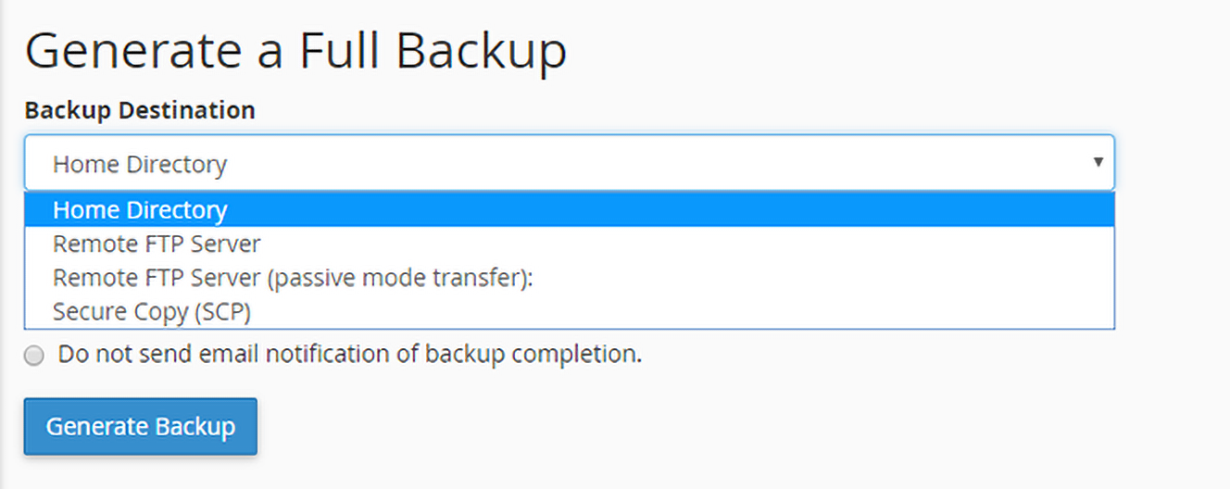Image resolution: width=1230 pixels, height=489 pixels.
Task: Pick Remote FTP Server (passive mode transfer)
Action: tap(292, 278)
